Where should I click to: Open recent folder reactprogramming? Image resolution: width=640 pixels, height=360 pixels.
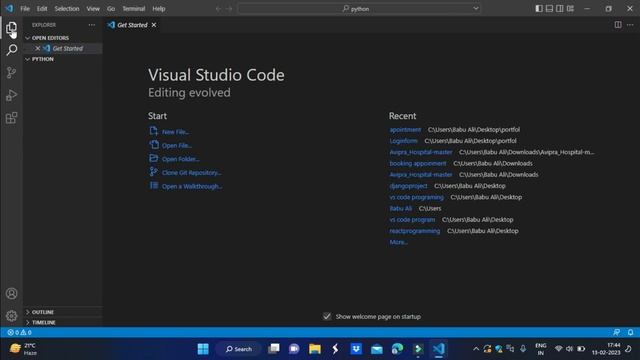pyautogui.click(x=415, y=231)
